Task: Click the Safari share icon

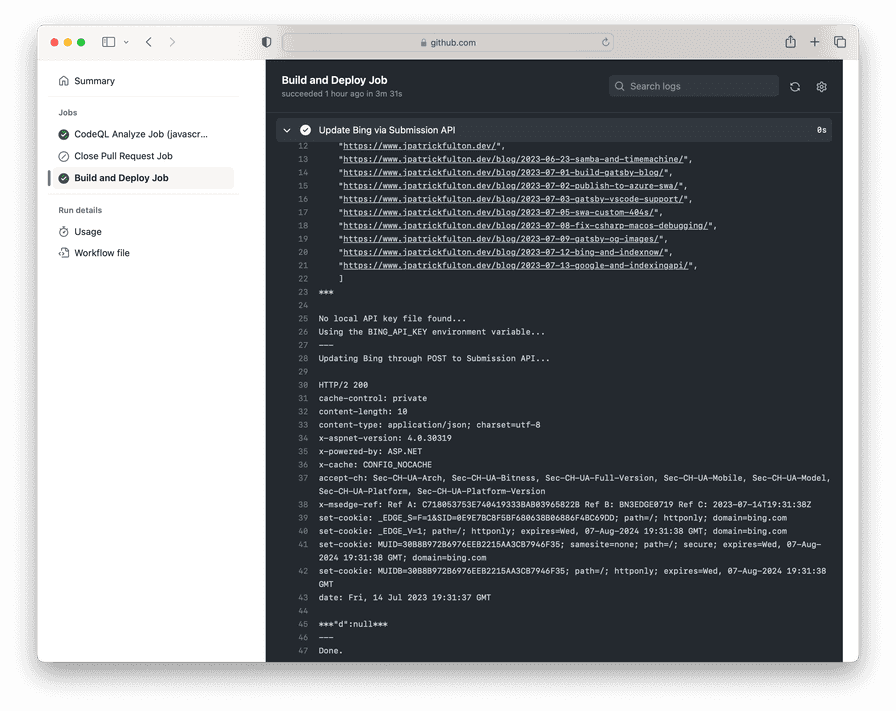Action: [x=790, y=42]
